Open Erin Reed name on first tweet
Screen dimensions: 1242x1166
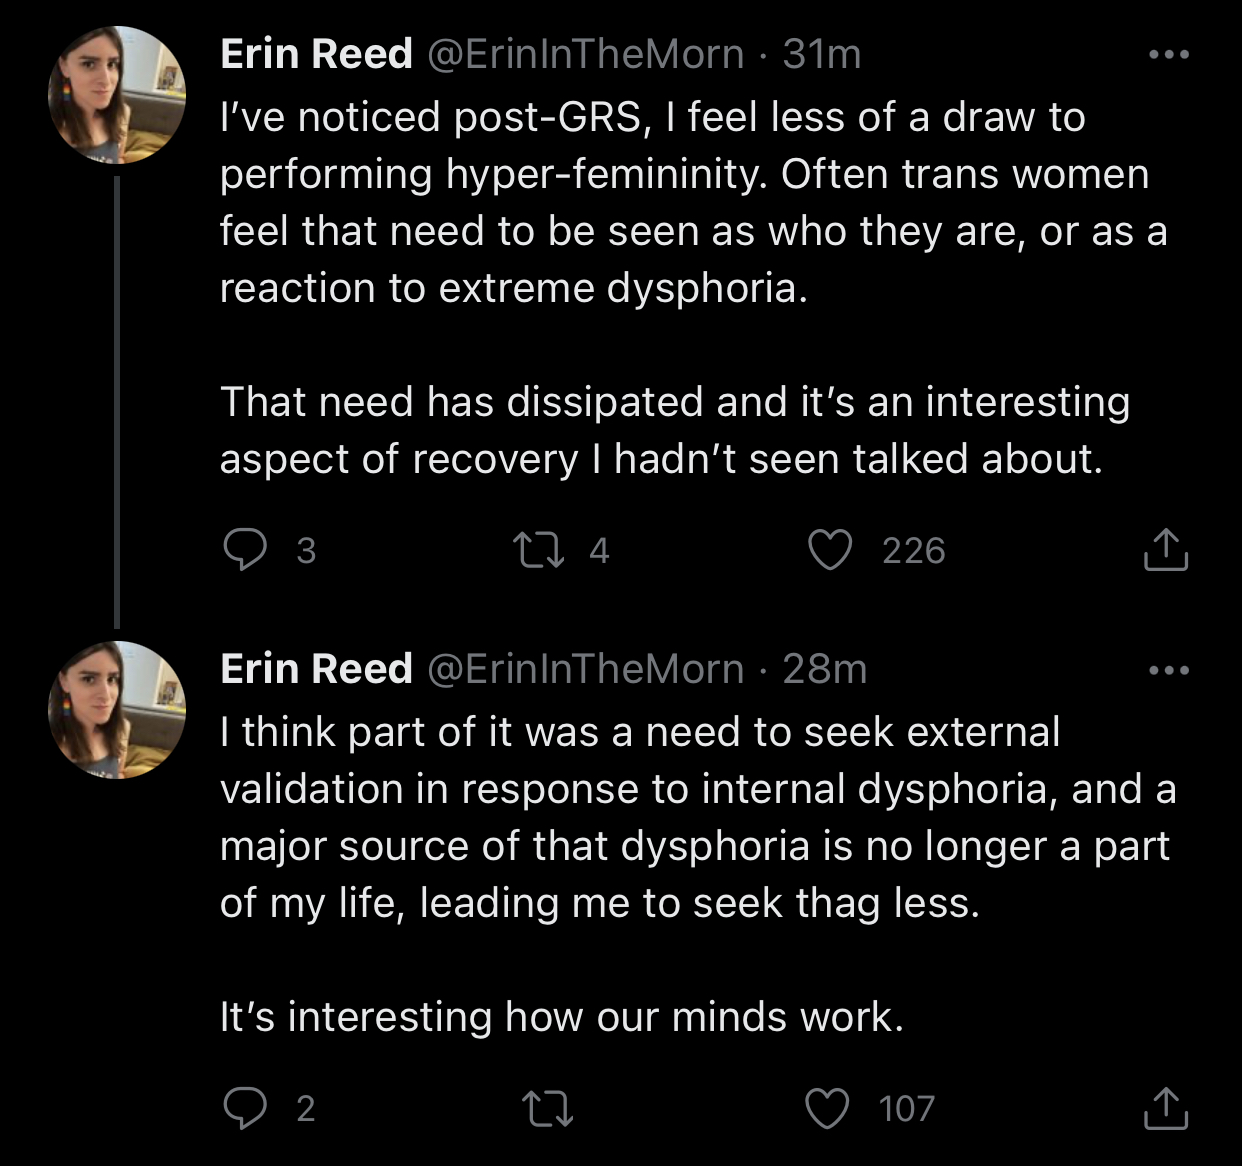(316, 54)
